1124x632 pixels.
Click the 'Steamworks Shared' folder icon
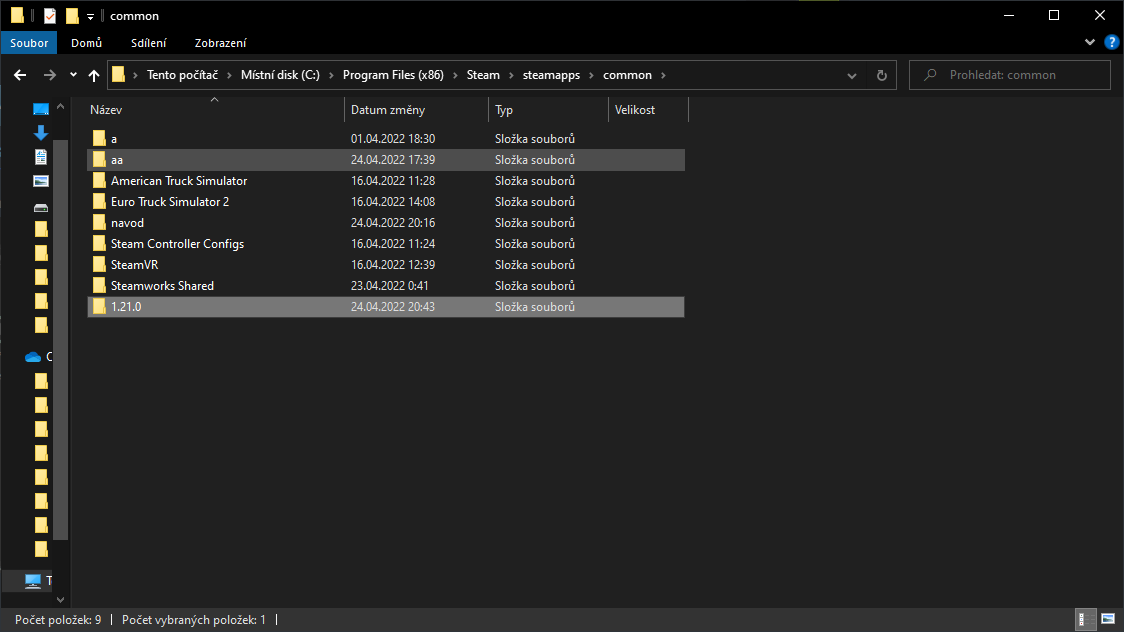pyautogui.click(x=99, y=285)
